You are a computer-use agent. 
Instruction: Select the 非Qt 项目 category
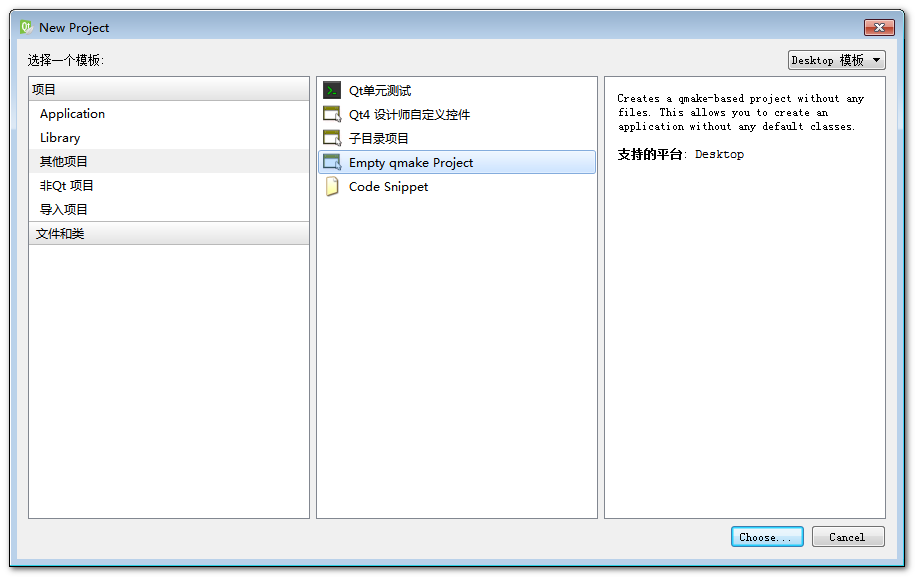click(169, 186)
